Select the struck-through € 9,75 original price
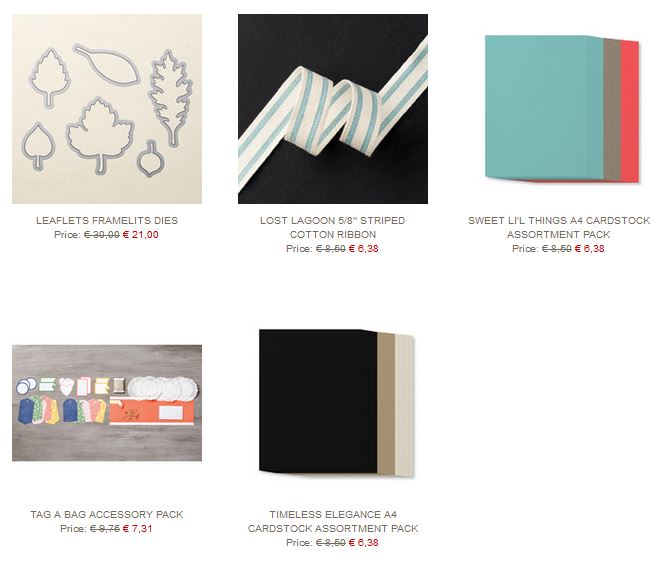 105,528
